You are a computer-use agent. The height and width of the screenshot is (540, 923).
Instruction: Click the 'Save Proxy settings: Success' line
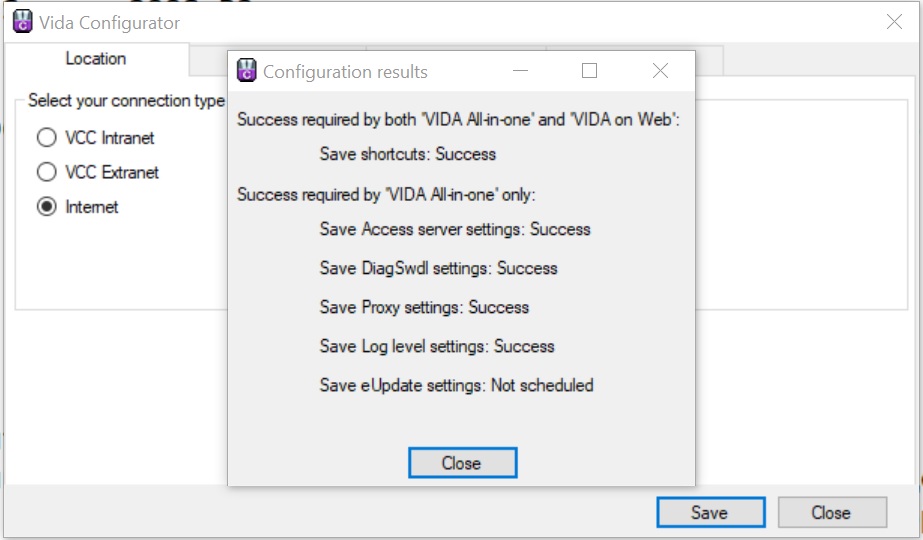[x=424, y=307]
